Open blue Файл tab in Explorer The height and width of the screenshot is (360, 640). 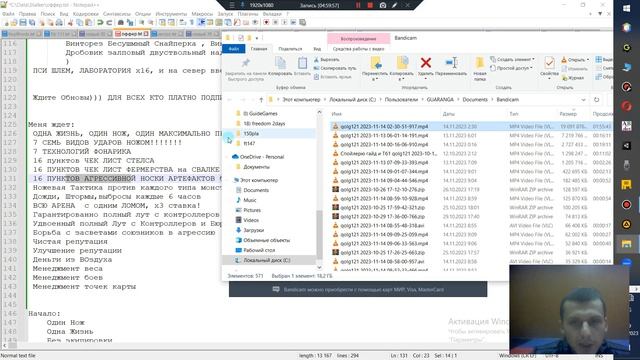[233, 49]
